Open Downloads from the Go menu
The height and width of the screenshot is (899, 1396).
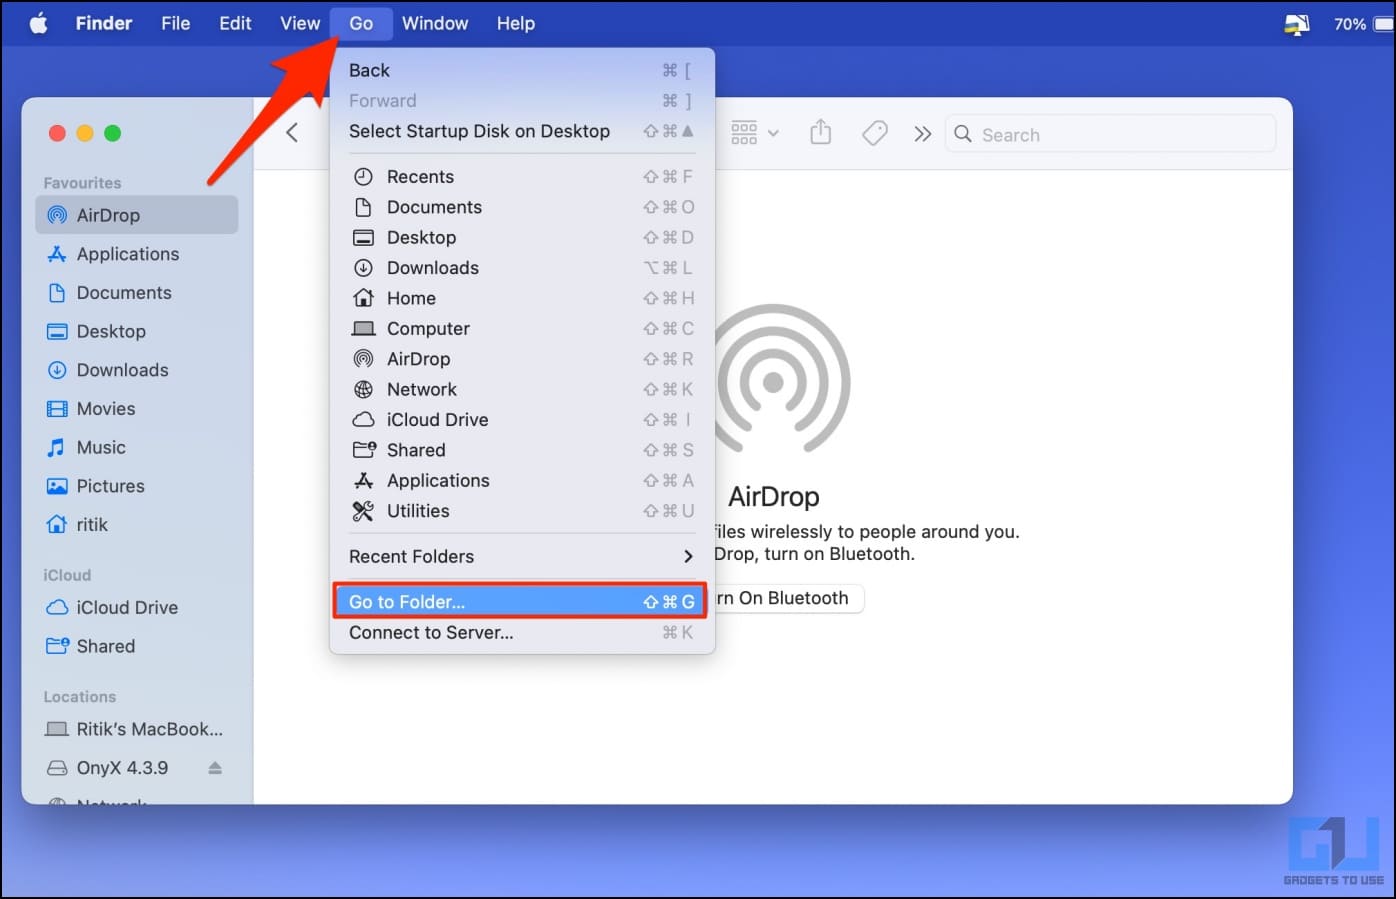pos(521,268)
